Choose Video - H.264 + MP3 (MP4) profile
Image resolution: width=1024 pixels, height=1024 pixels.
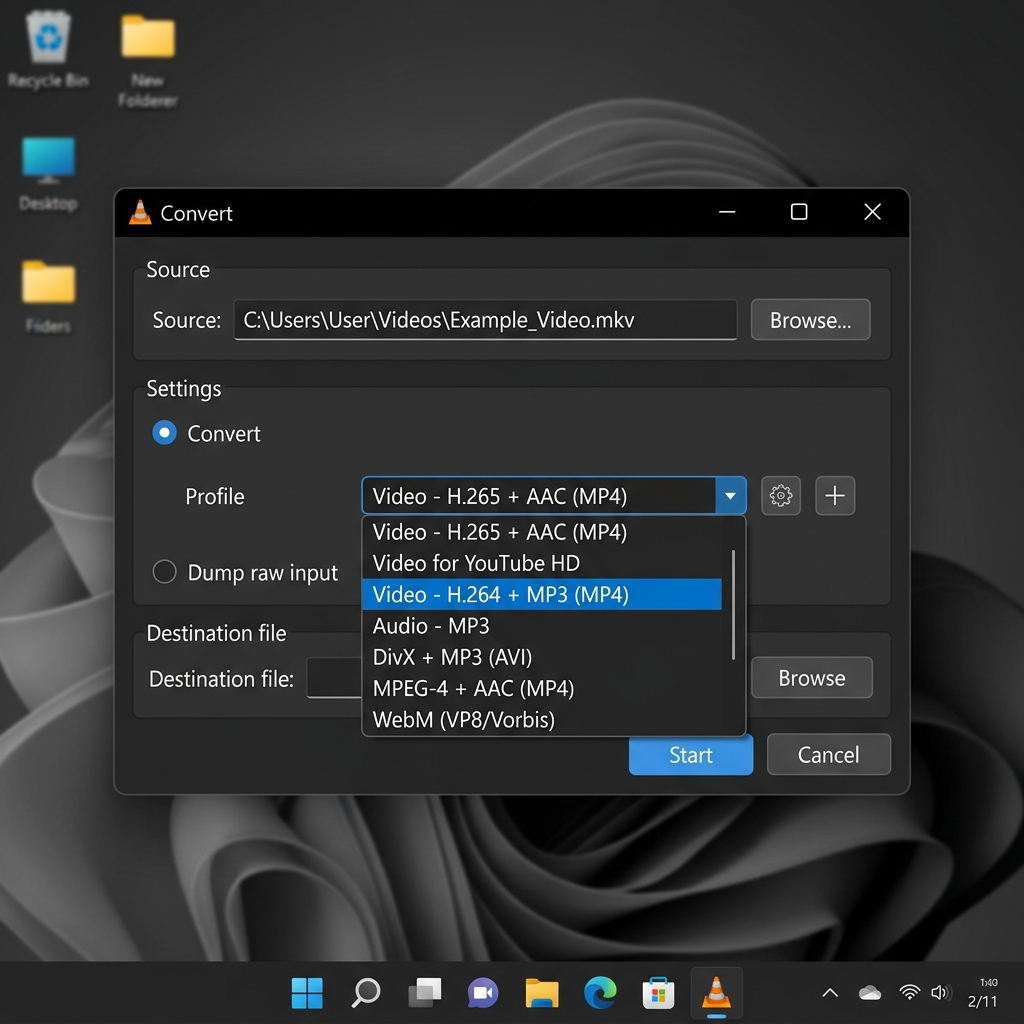tap(541, 594)
